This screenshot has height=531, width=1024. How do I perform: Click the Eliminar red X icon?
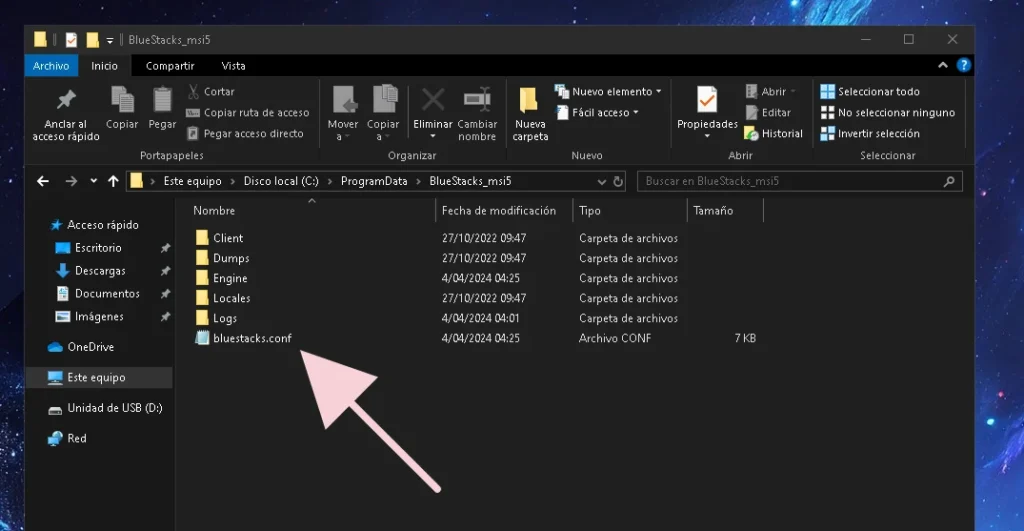[x=433, y=100]
